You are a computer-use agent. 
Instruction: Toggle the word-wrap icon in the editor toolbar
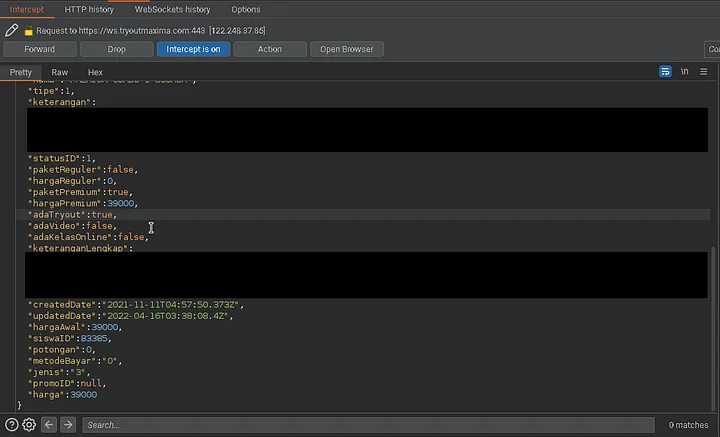tap(665, 72)
